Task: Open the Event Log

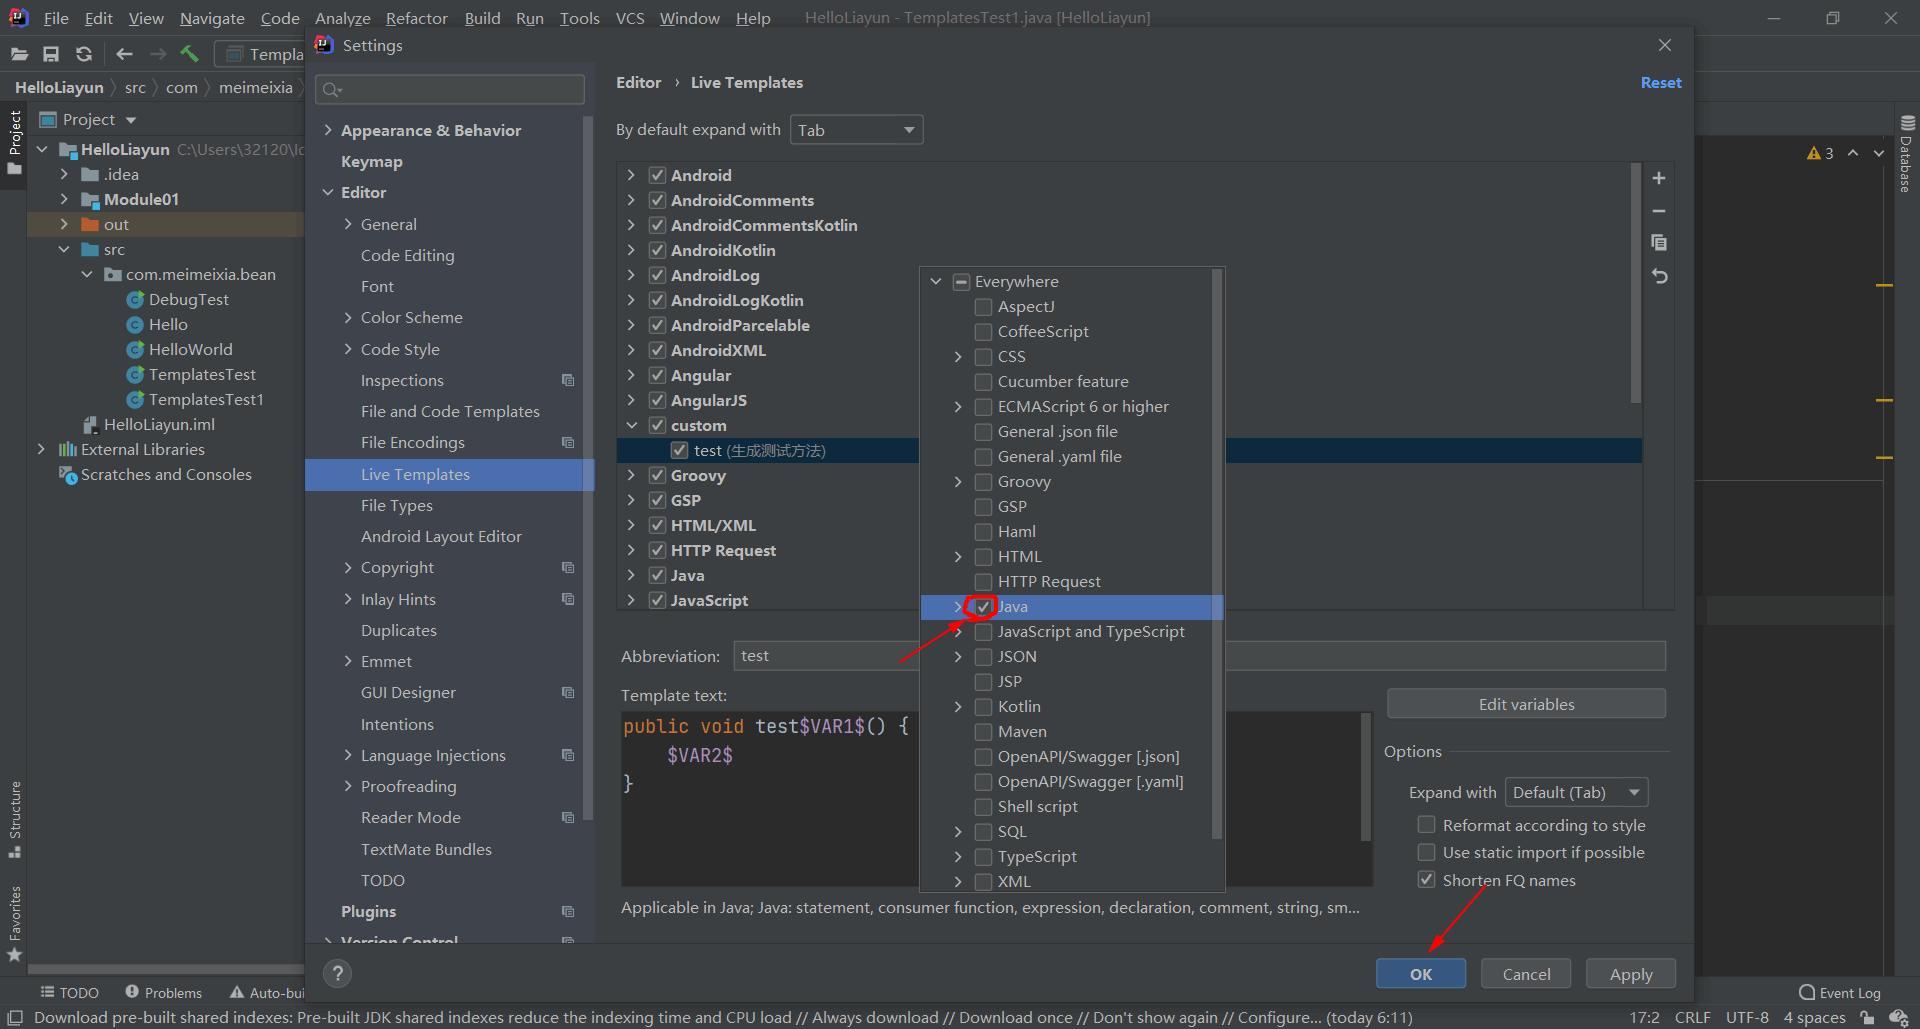Action: click(x=1840, y=992)
